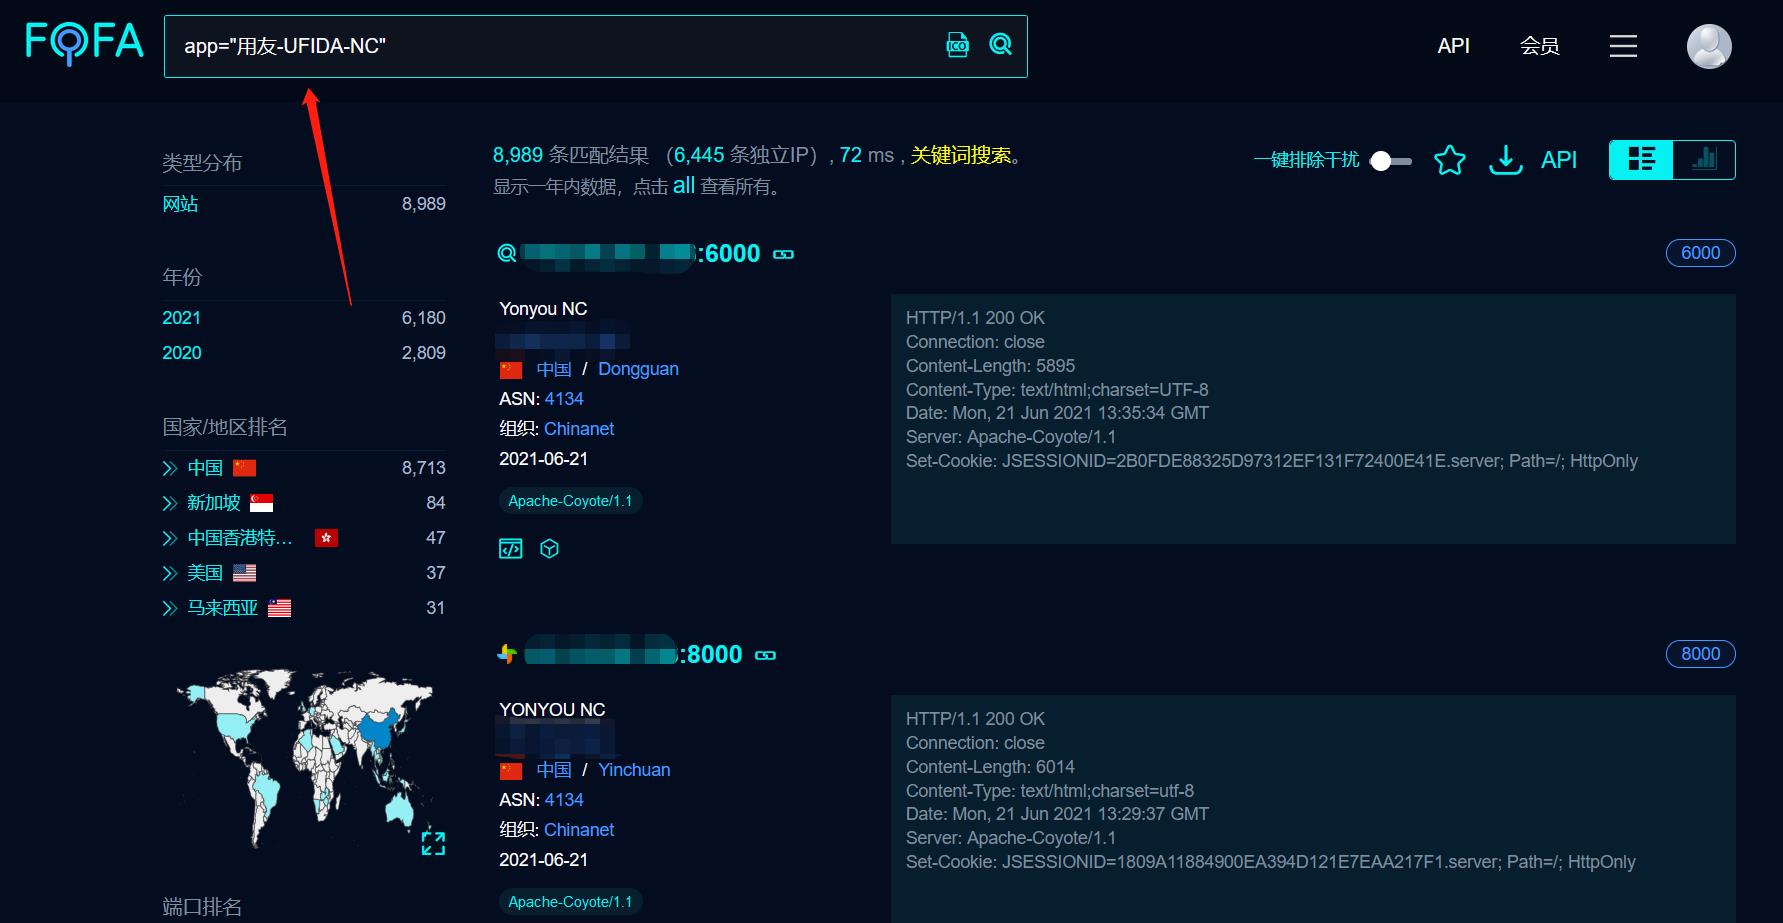Download results icon
1783x923 pixels.
(x=1505, y=160)
